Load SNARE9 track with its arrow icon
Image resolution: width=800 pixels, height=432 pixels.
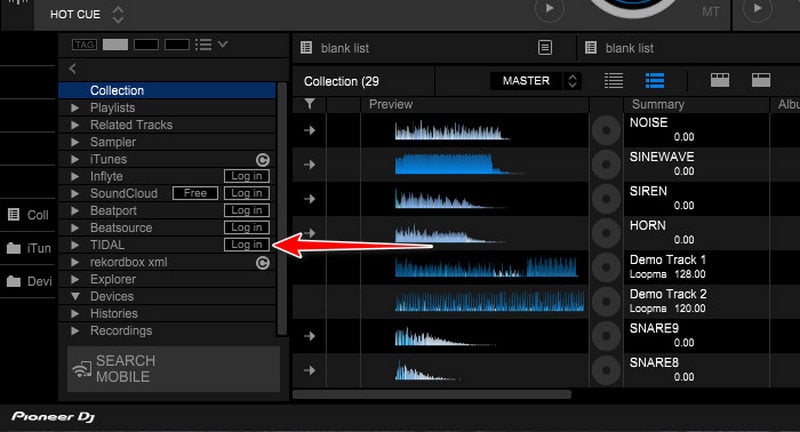click(x=310, y=336)
